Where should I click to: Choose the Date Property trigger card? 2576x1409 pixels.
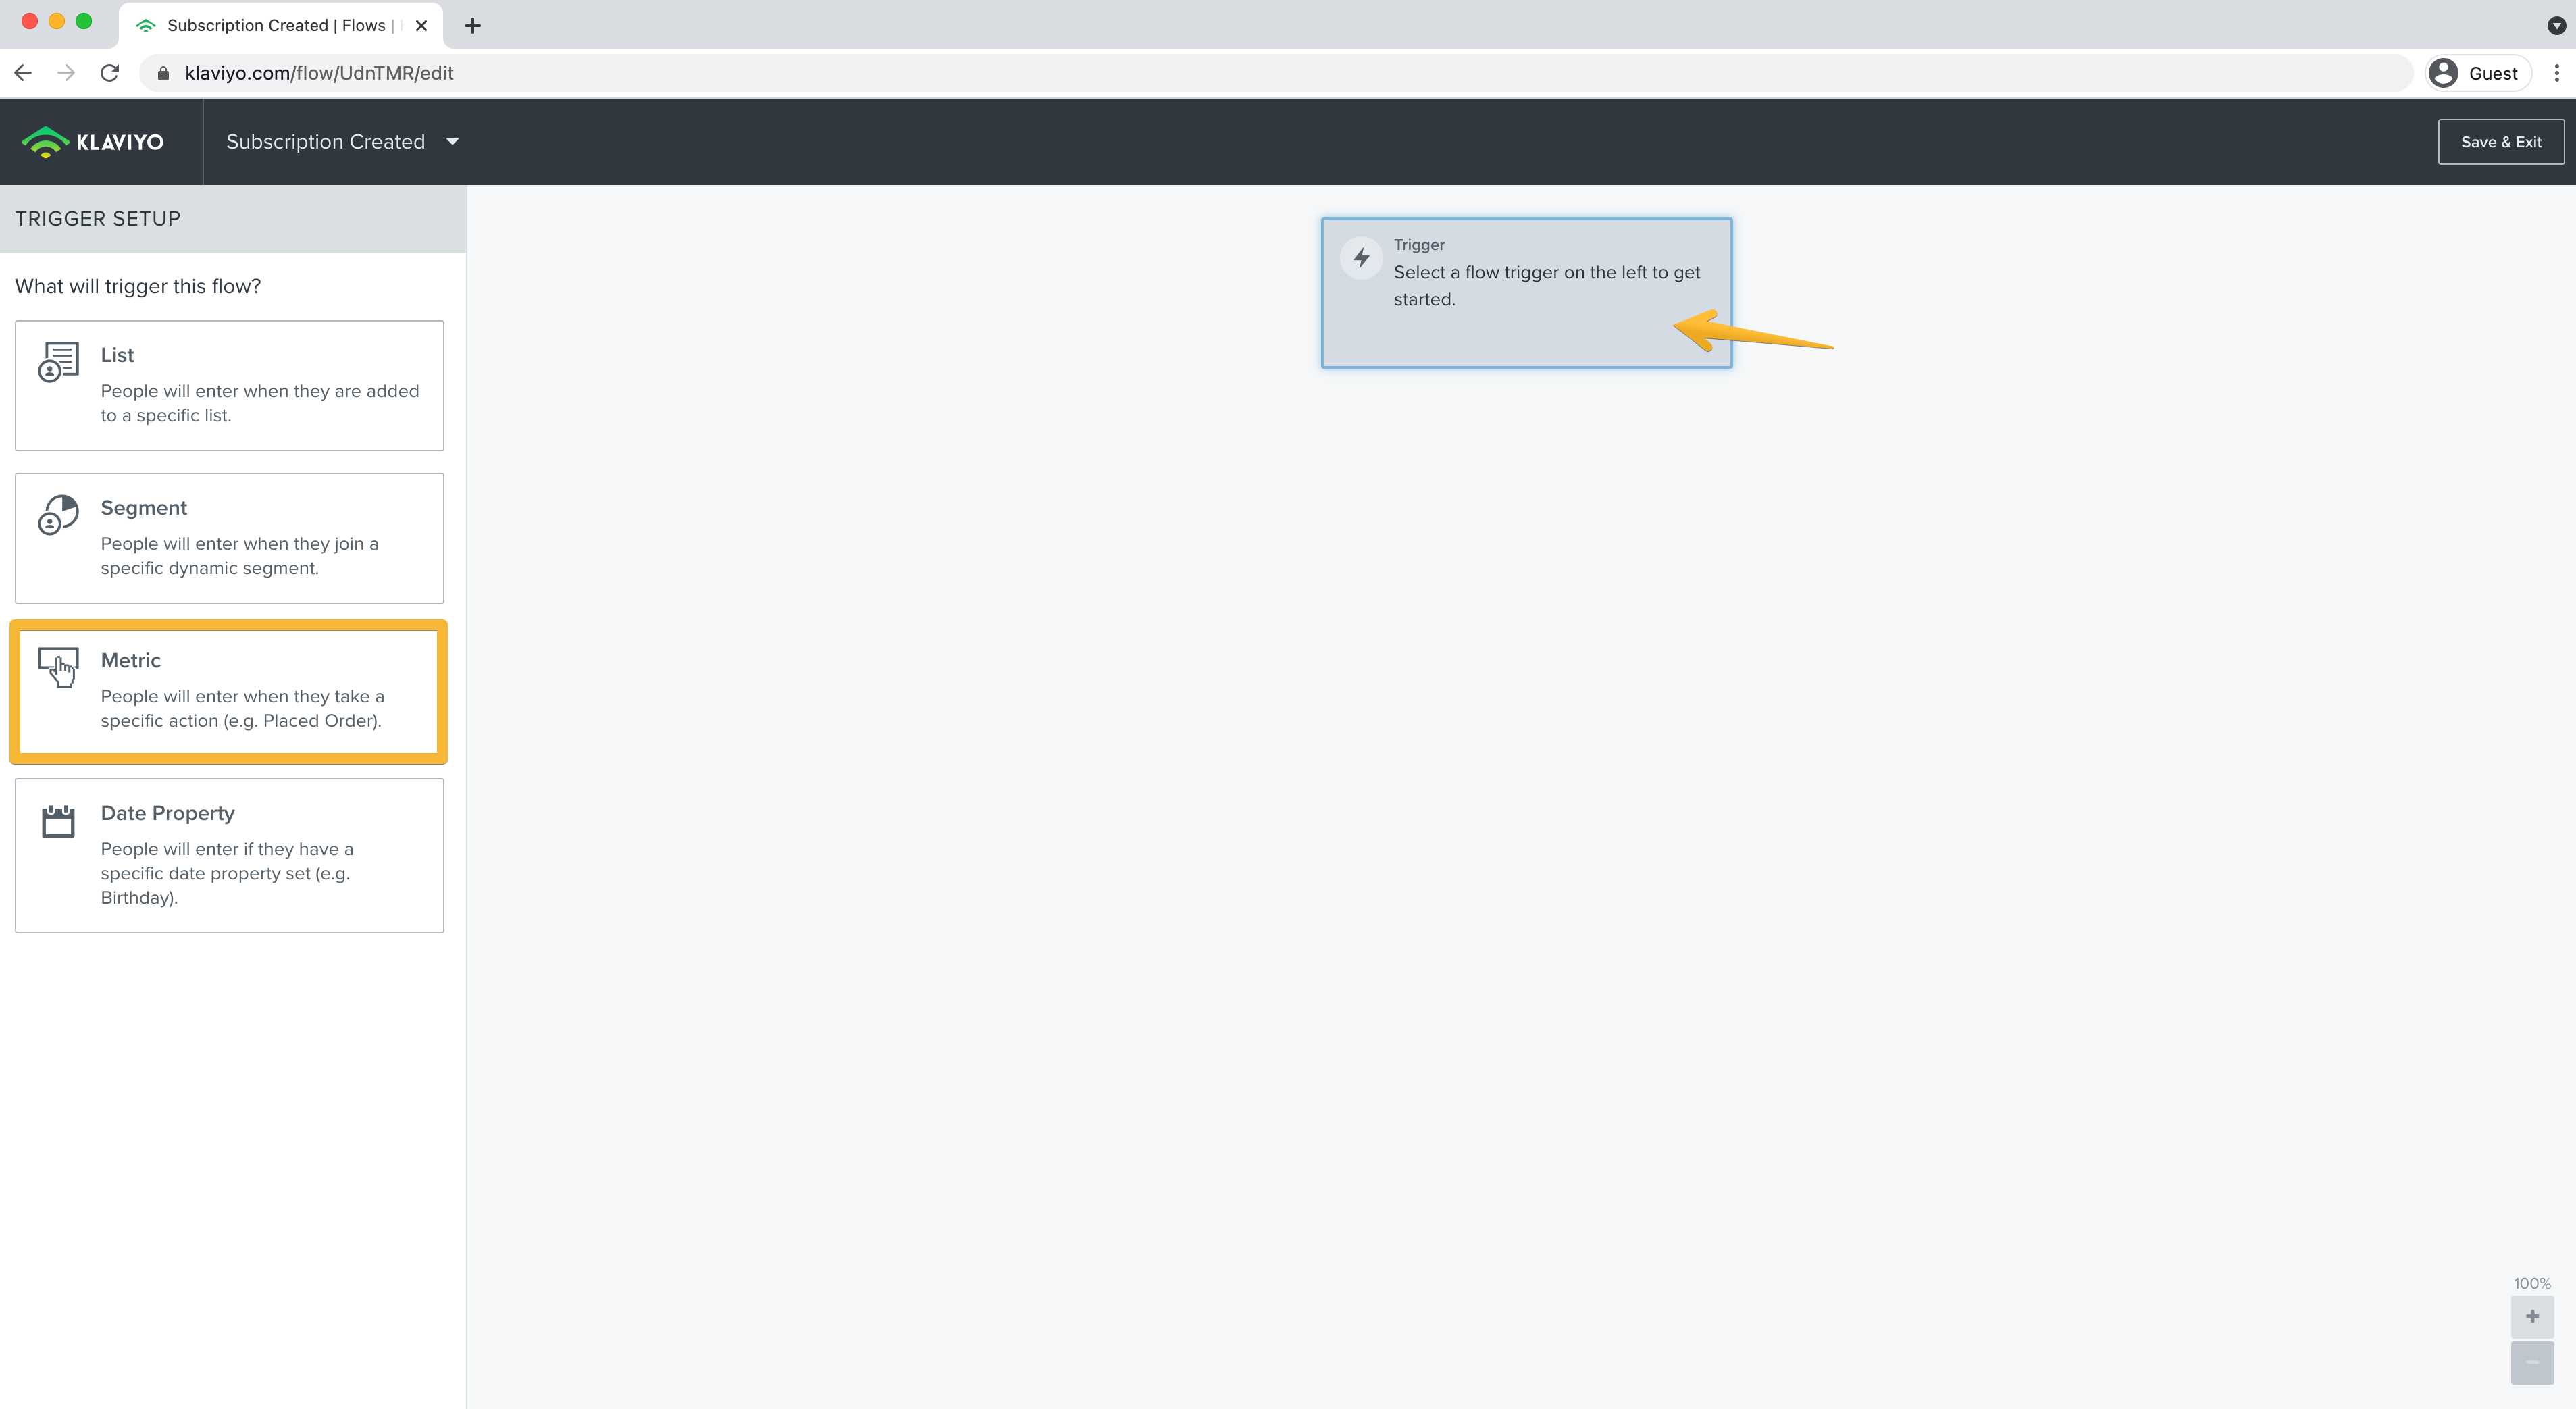click(x=229, y=856)
